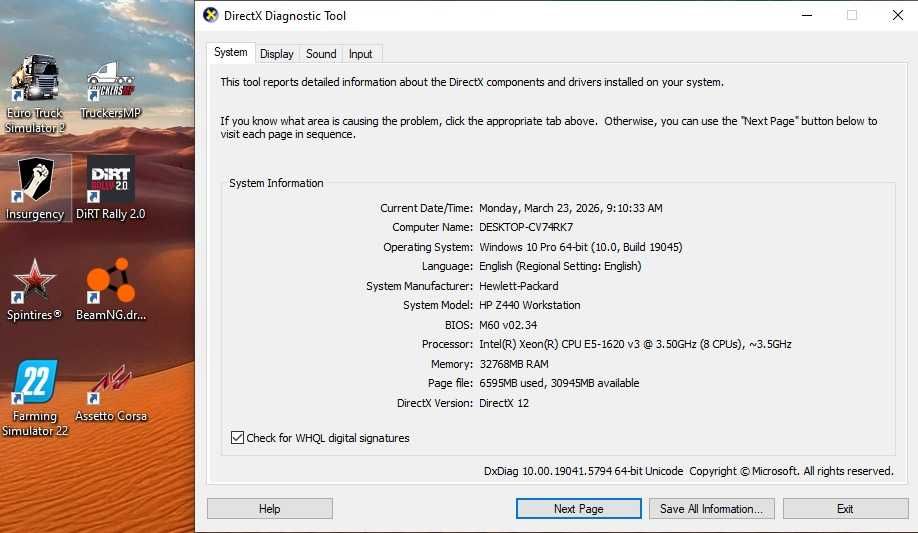Click the English regional setting language value
This screenshot has height=533, width=918.
pyautogui.click(x=560, y=266)
